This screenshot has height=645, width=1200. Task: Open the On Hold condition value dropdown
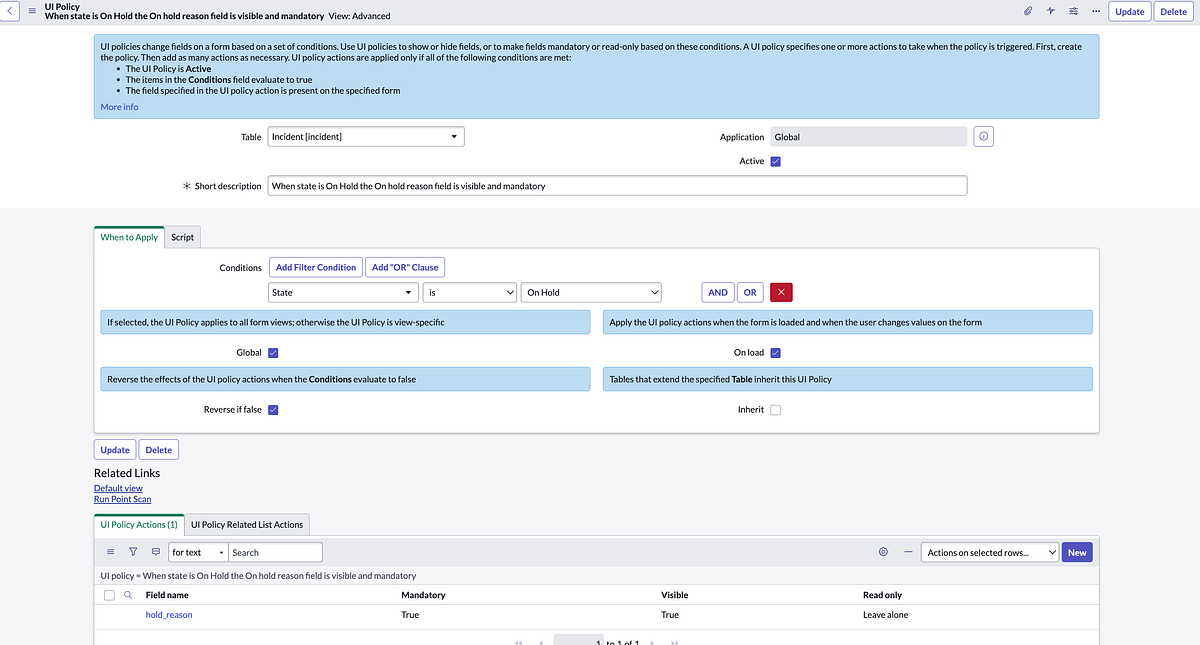(591, 292)
